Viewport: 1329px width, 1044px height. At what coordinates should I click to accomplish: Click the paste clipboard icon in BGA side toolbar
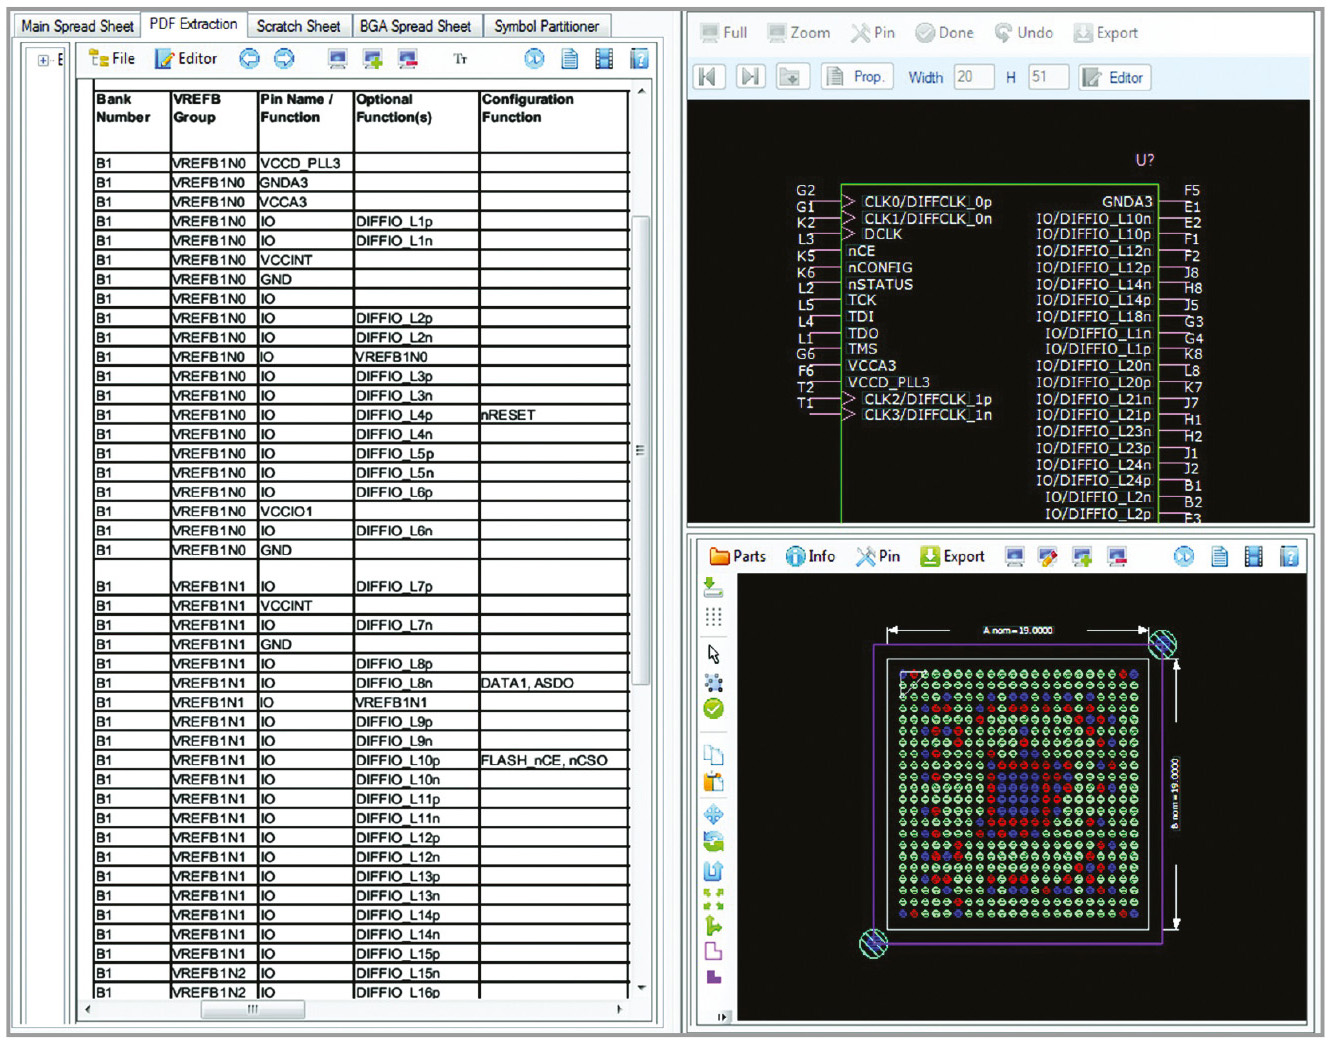pyautogui.click(x=713, y=782)
